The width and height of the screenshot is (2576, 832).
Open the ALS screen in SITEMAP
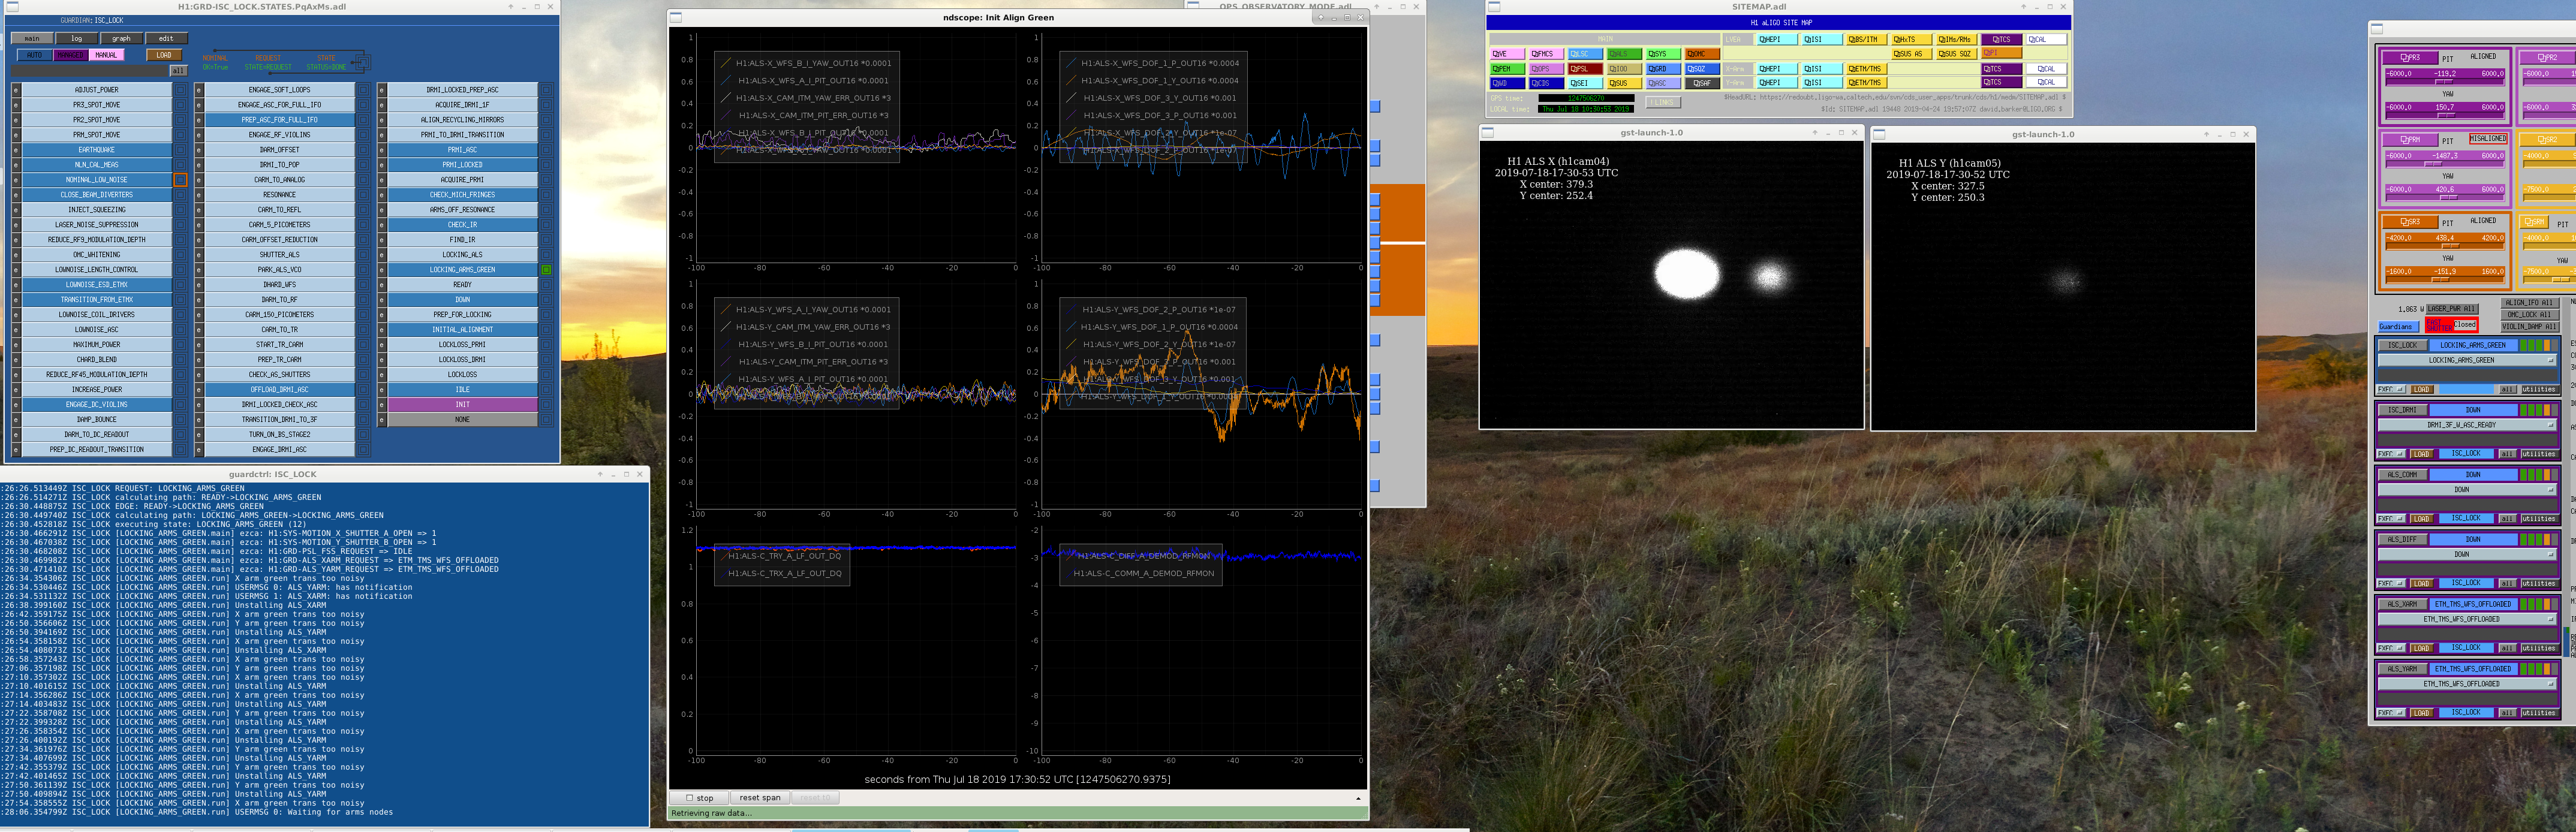(1624, 54)
